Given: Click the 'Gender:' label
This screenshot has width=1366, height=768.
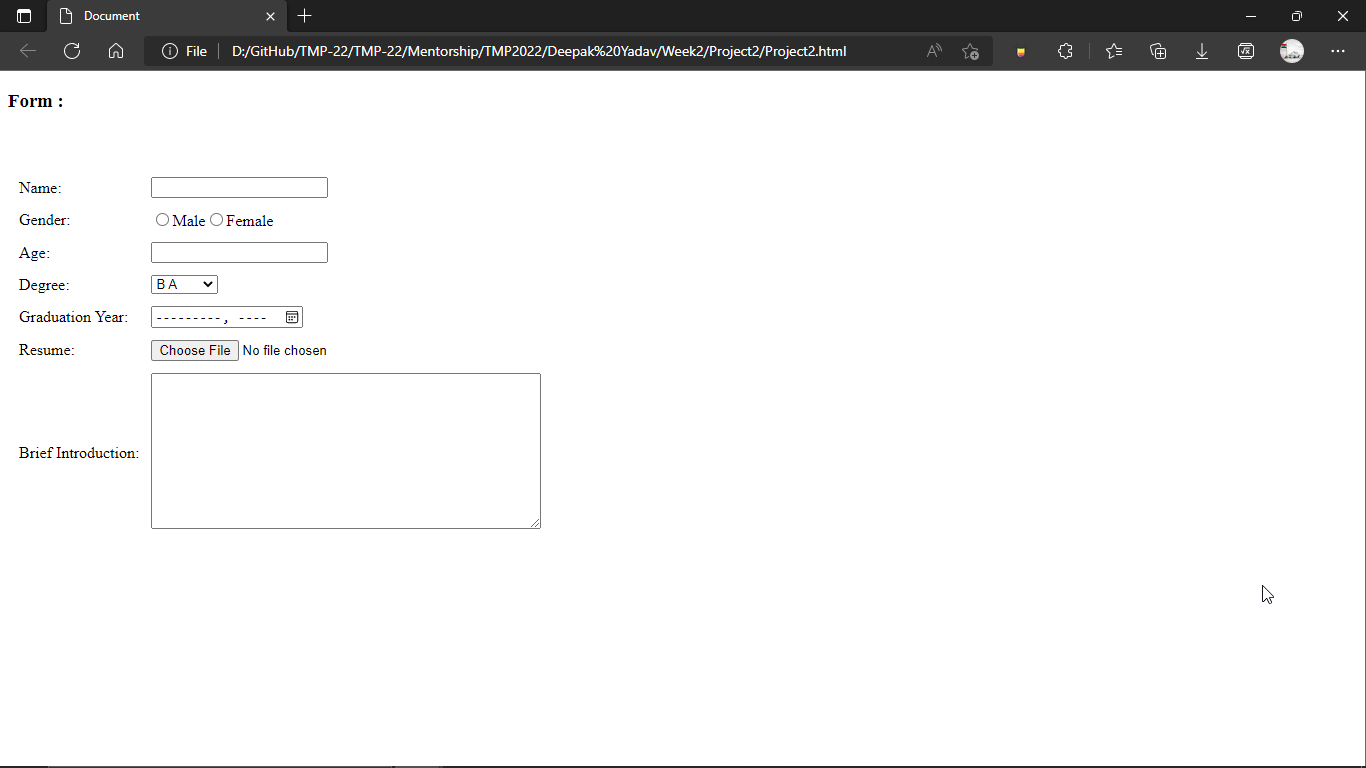Looking at the screenshot, I should (45, 220).
